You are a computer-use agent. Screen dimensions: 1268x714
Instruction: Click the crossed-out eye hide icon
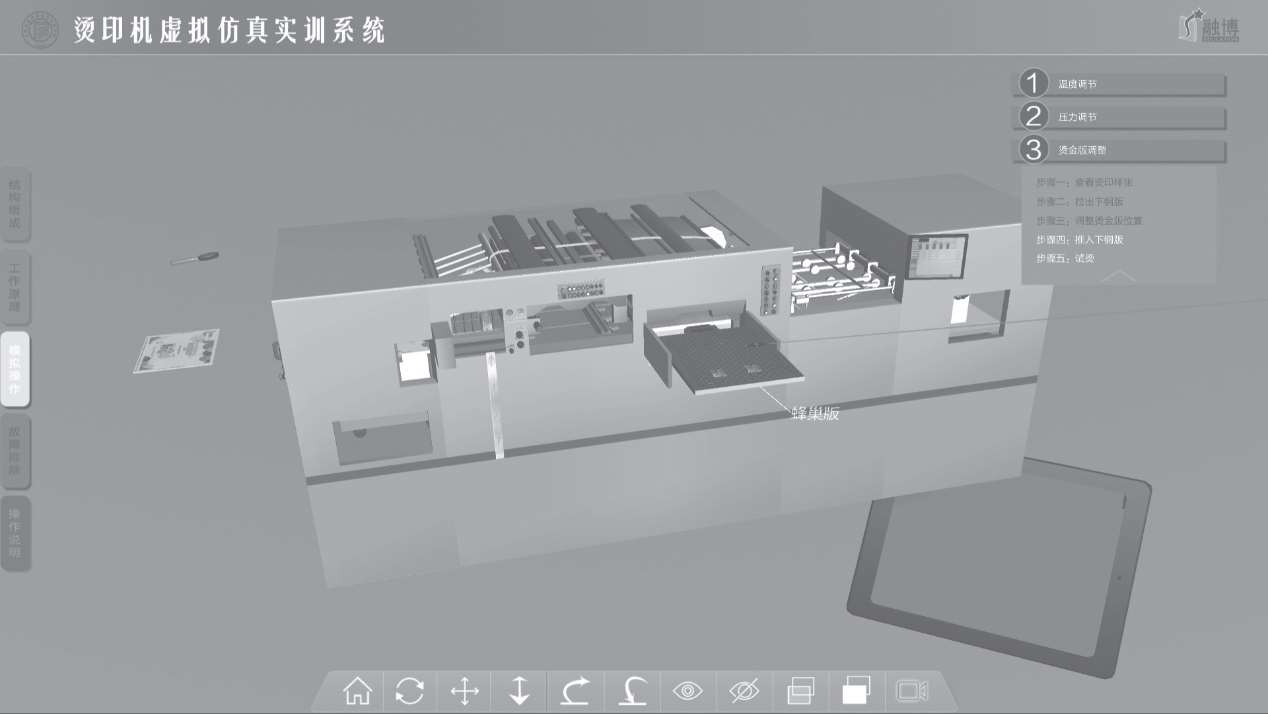[x=744, y=691]
